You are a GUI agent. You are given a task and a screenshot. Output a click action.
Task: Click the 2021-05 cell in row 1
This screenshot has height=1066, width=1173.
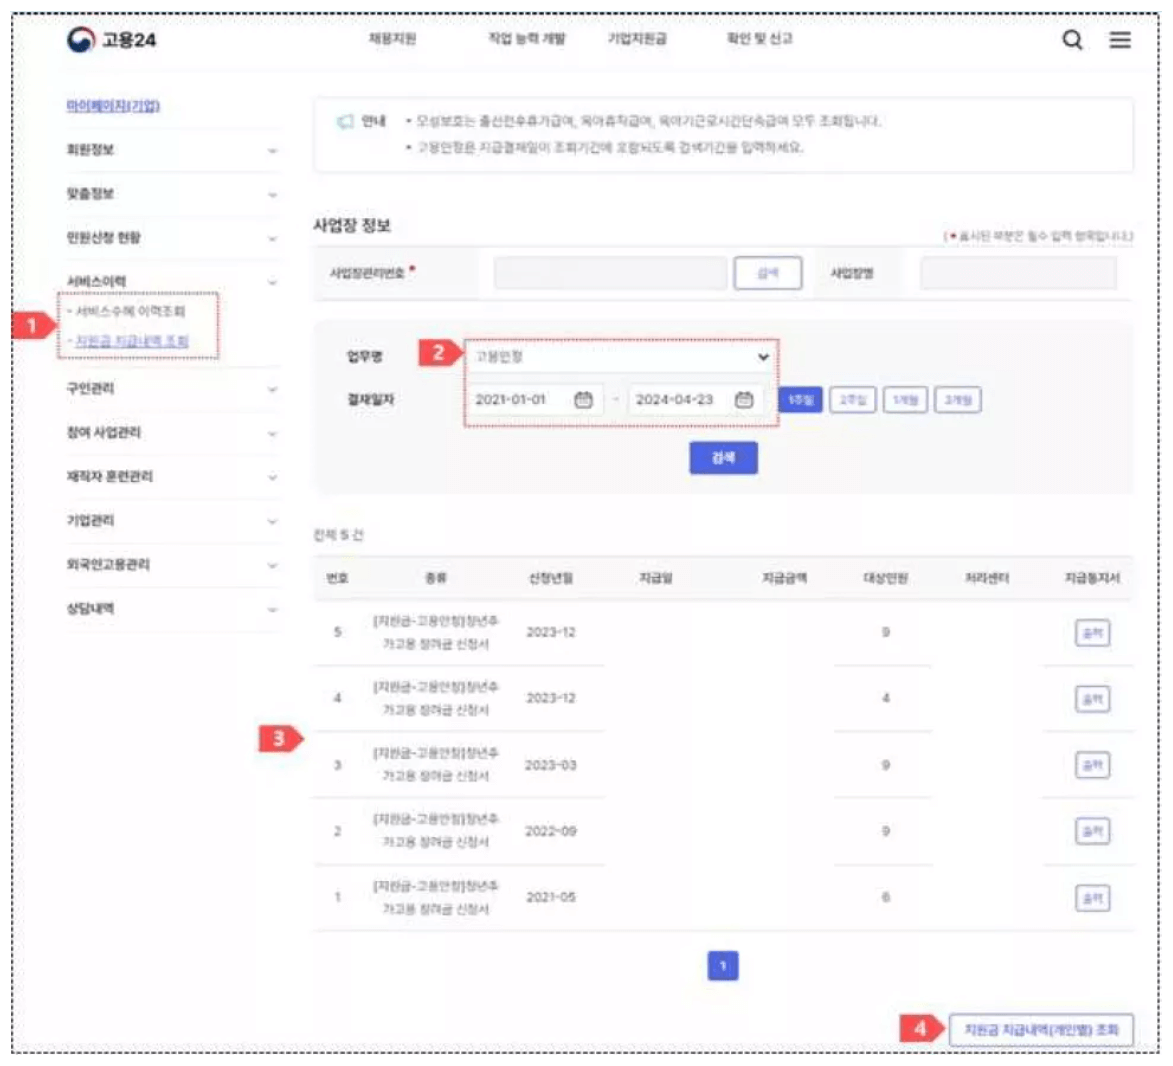coord(551,898)
